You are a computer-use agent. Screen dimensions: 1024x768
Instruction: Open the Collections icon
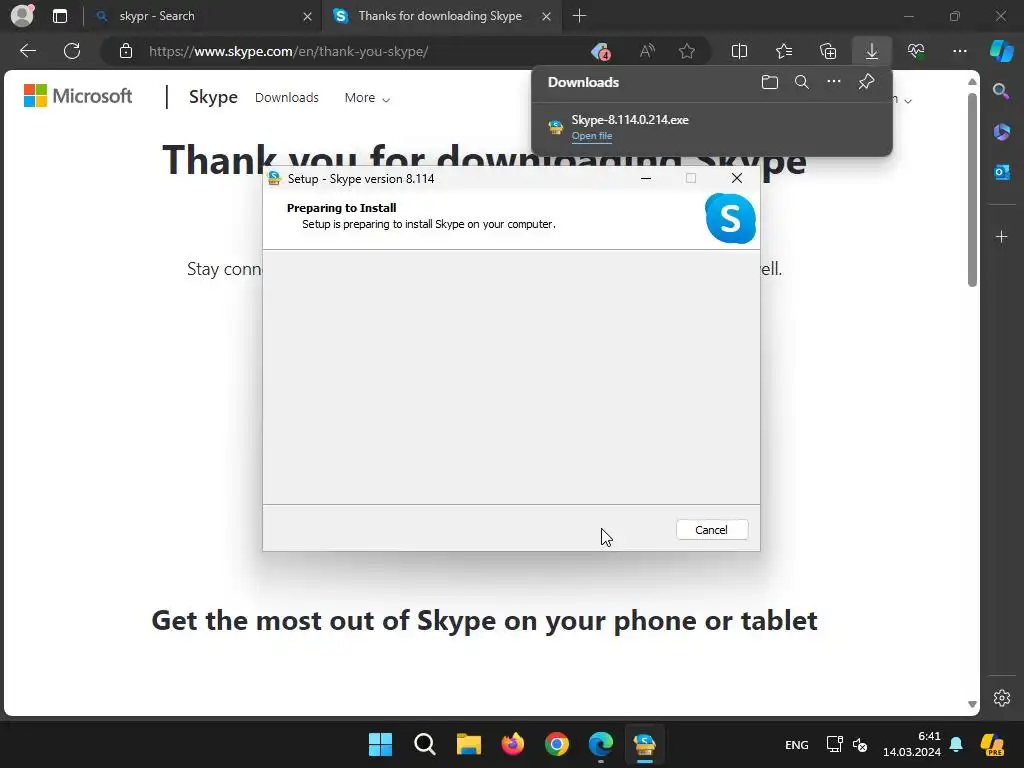point(828,51)
